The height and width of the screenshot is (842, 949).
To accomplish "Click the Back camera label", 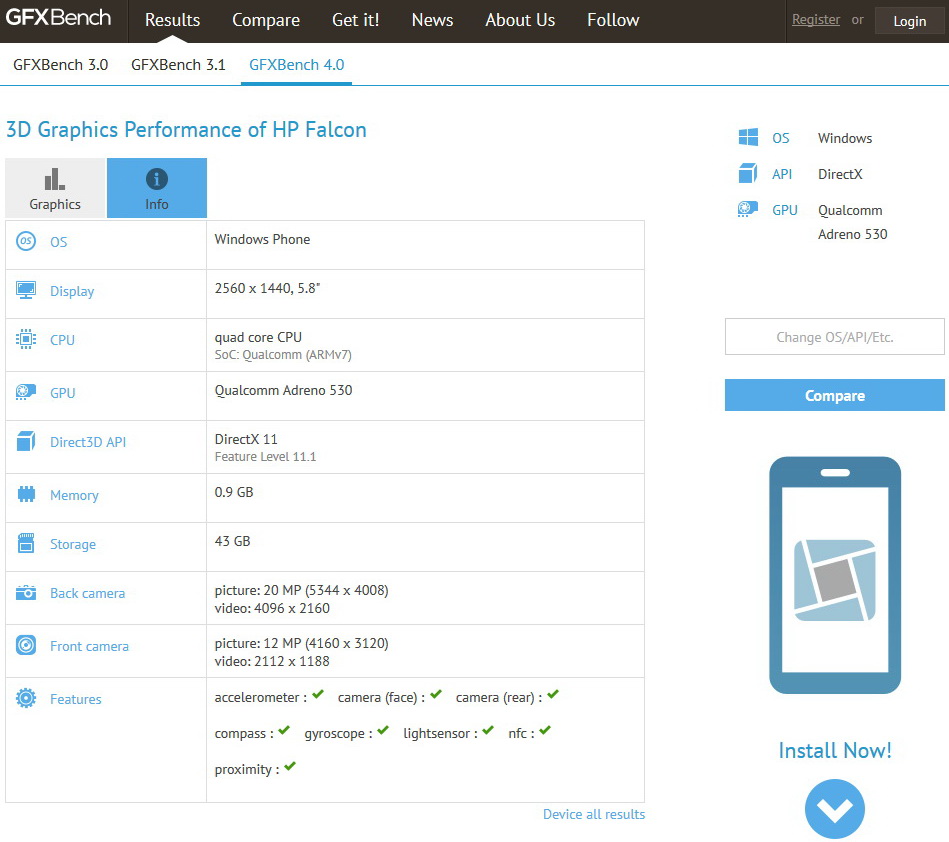I will point(87,593).
